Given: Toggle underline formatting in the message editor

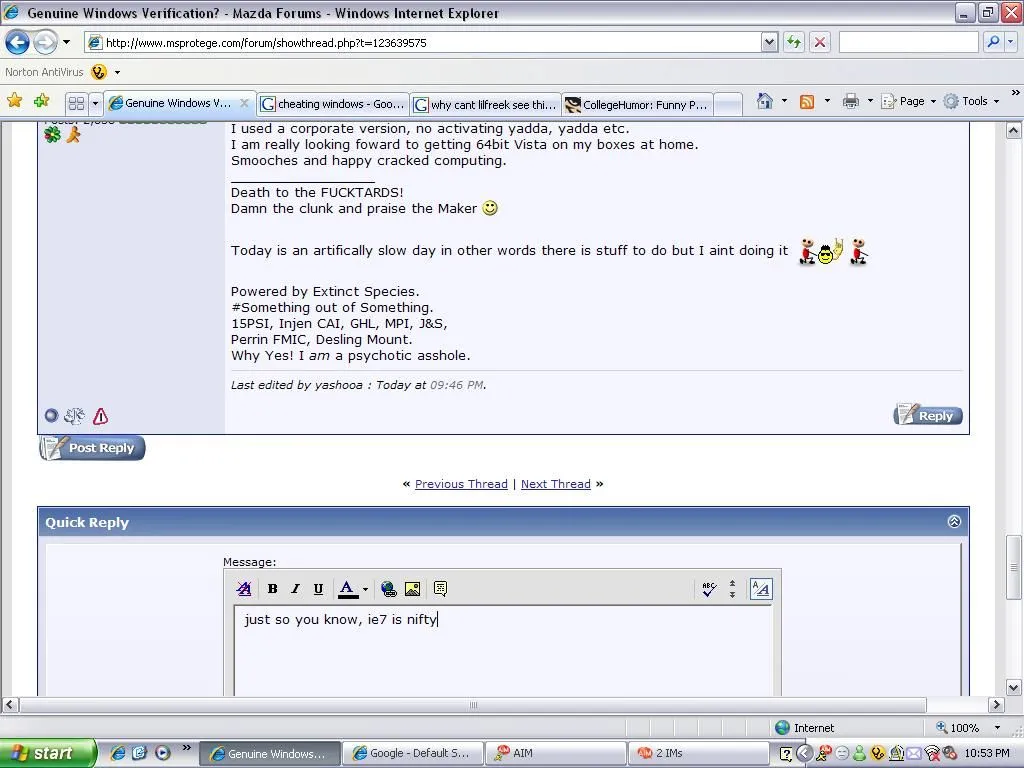Looking at the screenshot, I should point(318,588).
